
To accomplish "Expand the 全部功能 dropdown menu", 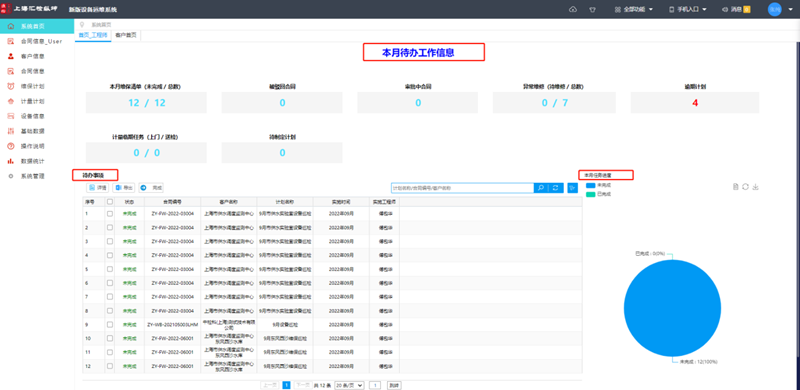I will pyautogui.click(x=634, y=9).
